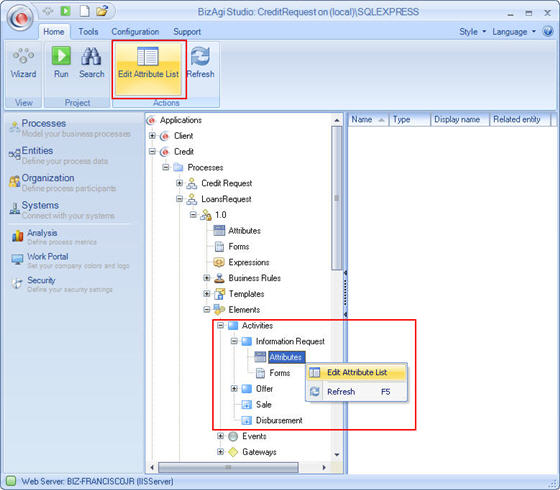Collapse the Credit application node
This screenshot has width=560, height=490.
pos(152,151)
